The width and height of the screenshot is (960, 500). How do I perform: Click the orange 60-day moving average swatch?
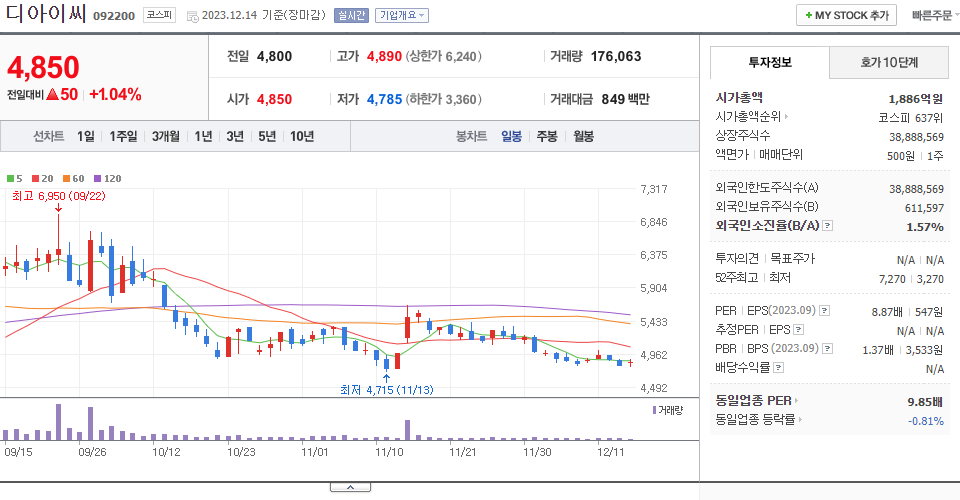pos(66,179)
